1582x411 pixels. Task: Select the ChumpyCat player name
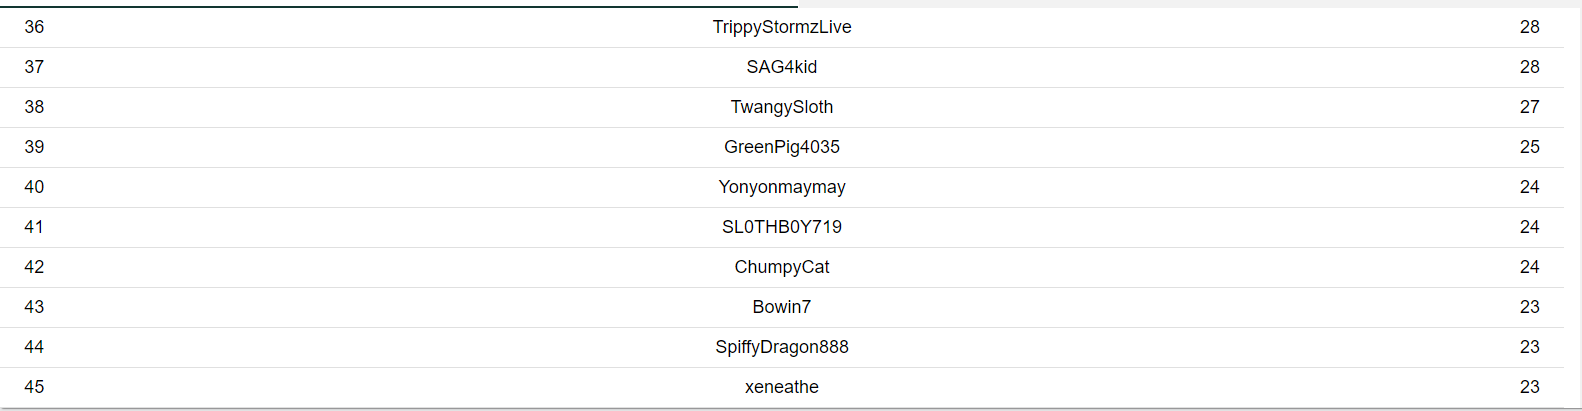(782, 267)
